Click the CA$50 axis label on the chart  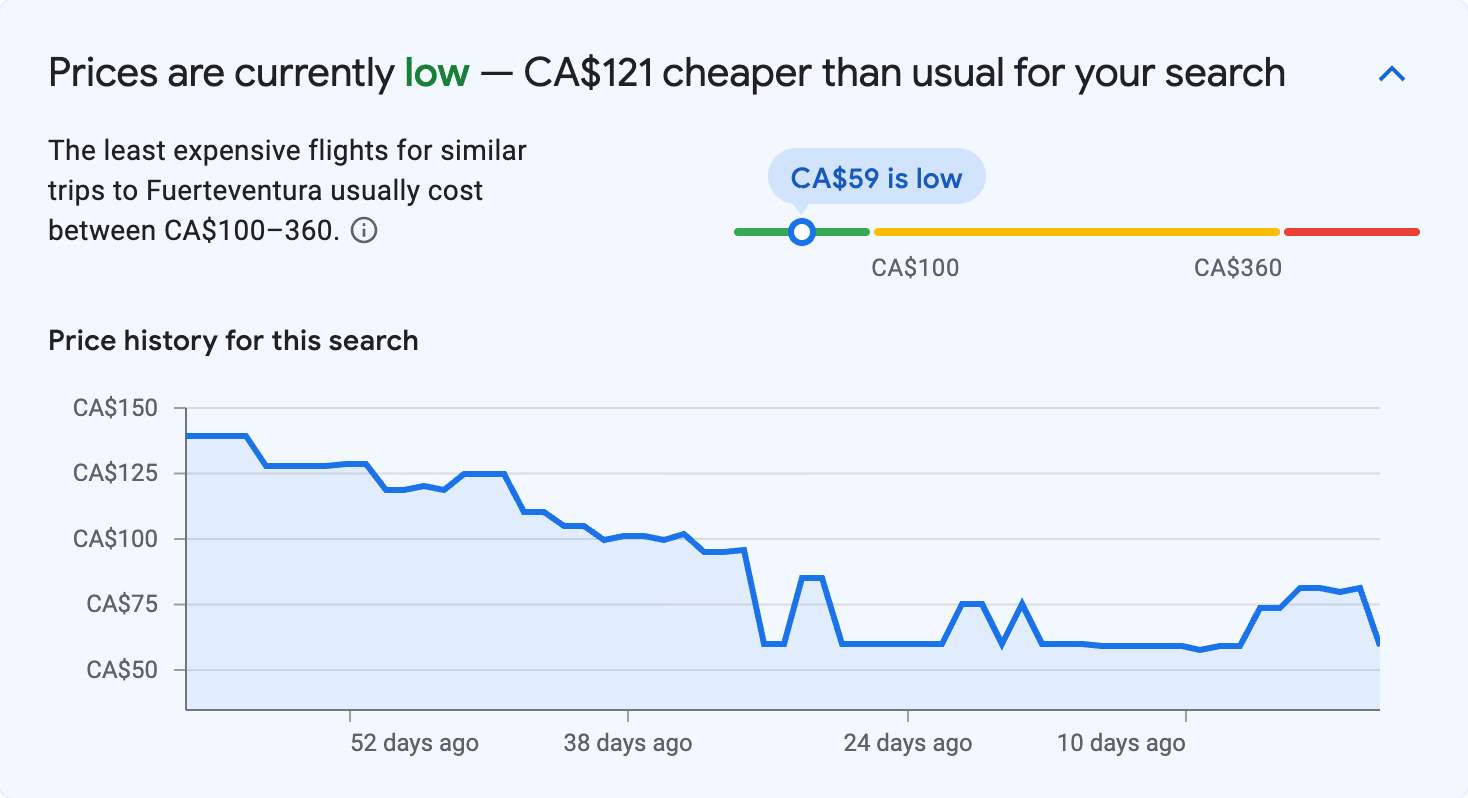122,670
